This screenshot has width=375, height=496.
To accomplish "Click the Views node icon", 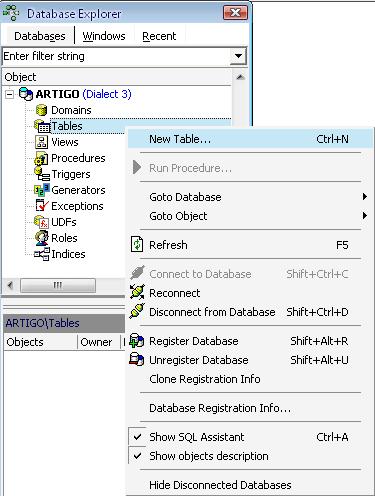I will click(x=41, y=142).
